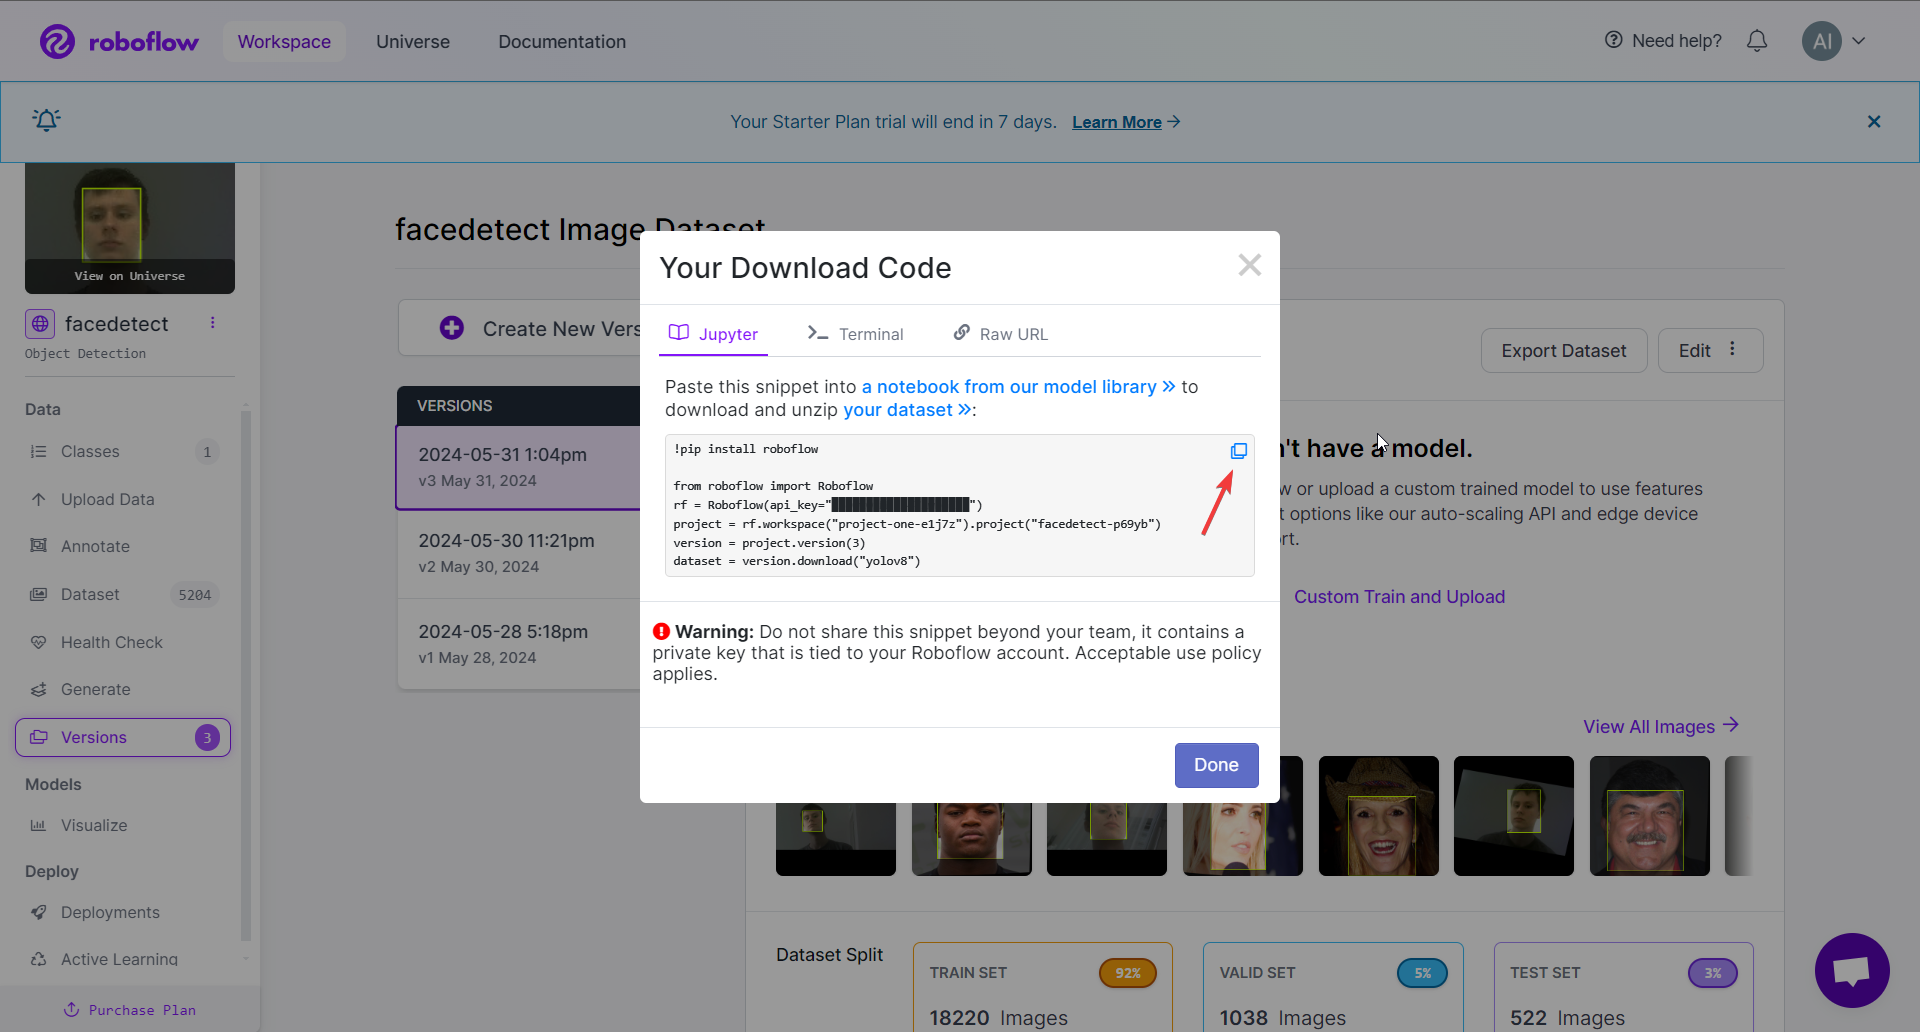1920x1032 pixels.
Task: Open notifications bell icon
Action: click(1757, 41)
